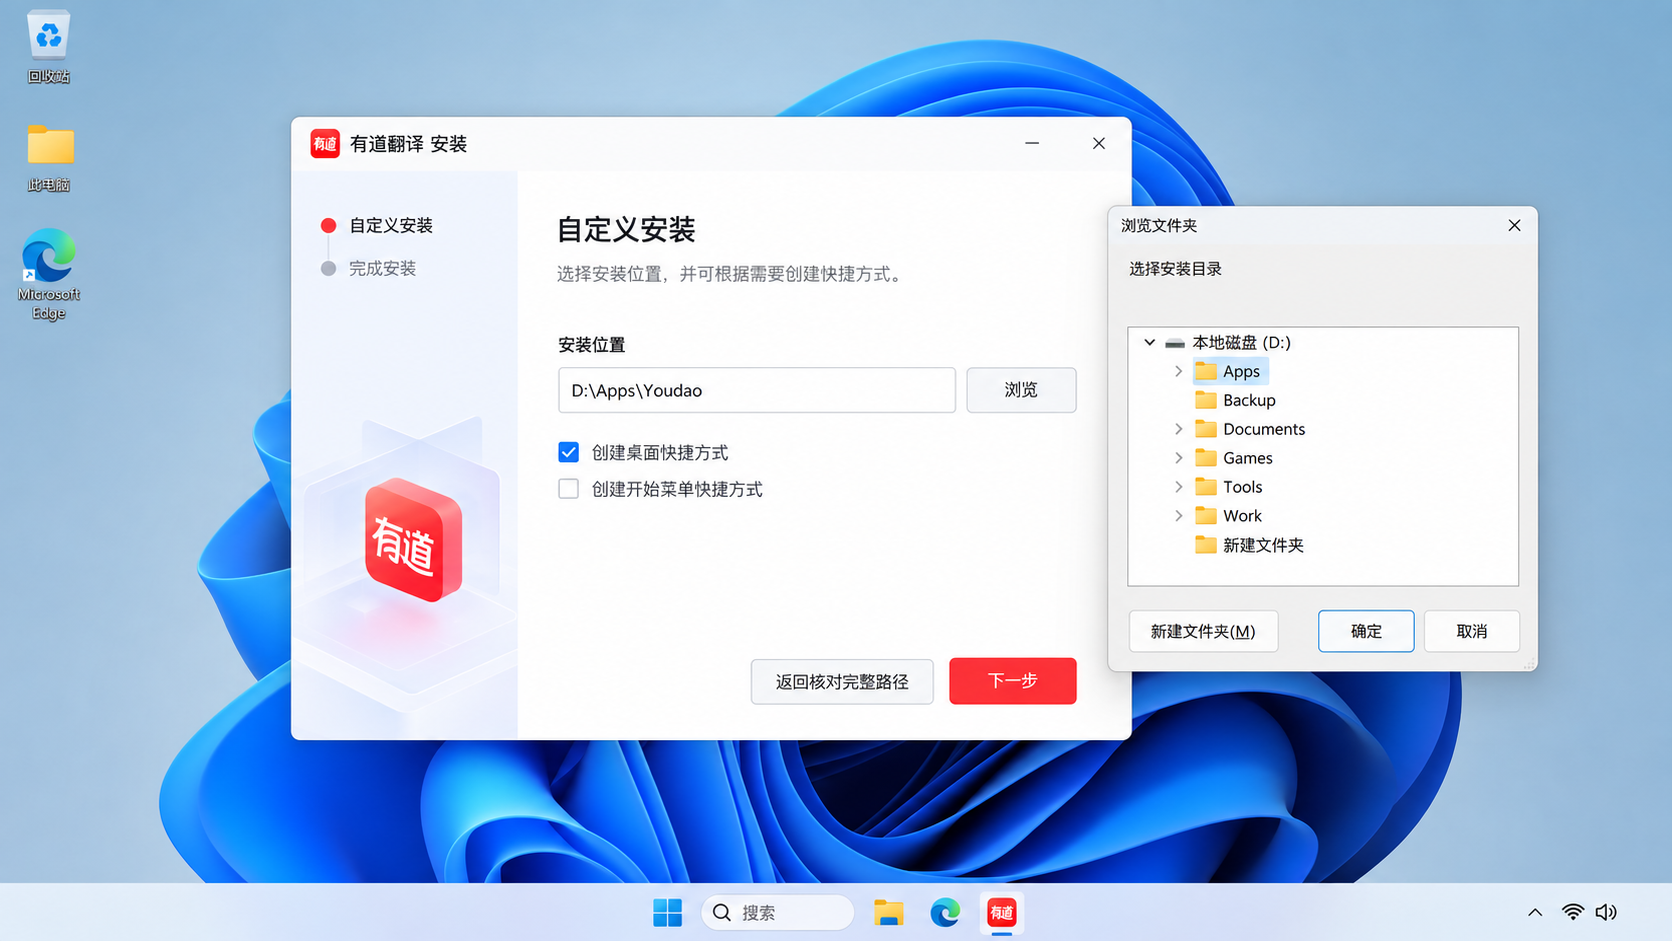Expand the Games folder chevron
This screenshot has height=941, width=1672.
click(1179, 458)
